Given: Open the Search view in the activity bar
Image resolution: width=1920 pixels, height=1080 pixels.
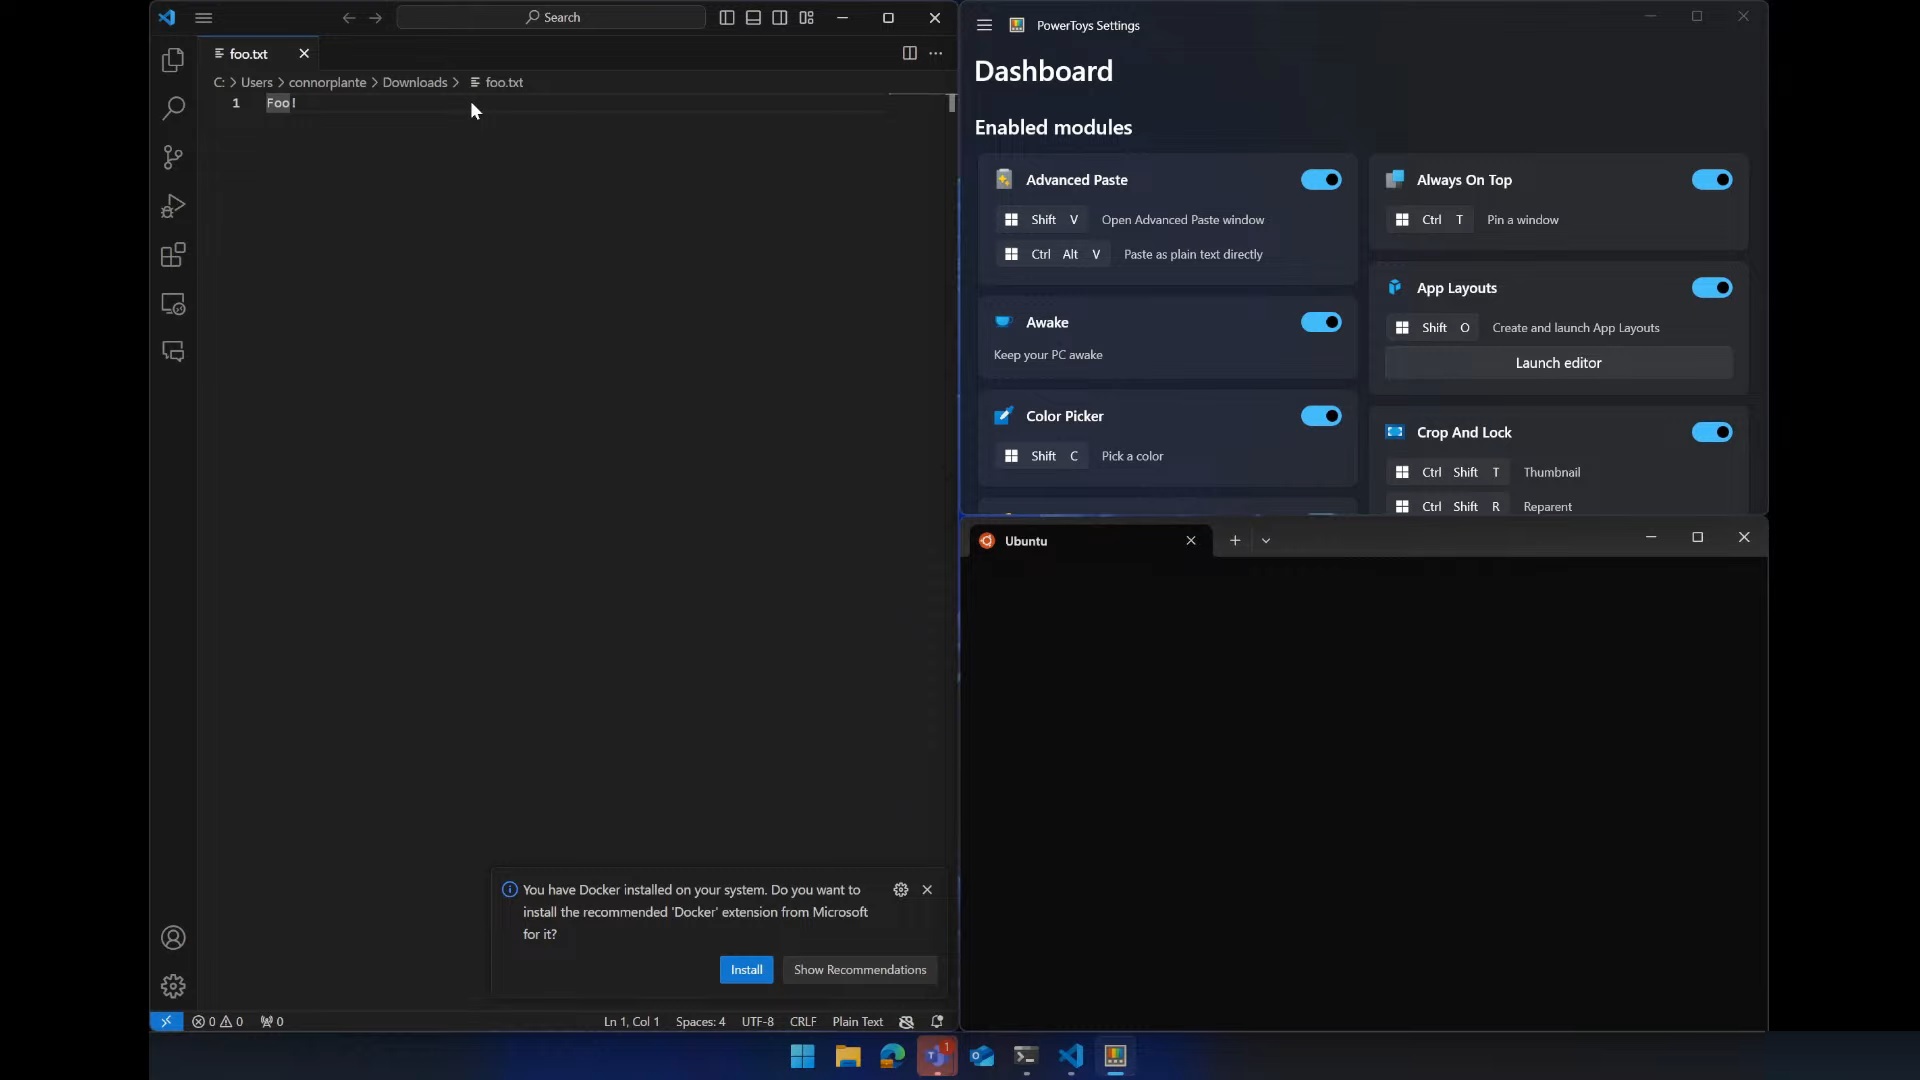Looking at the screenshot, I should 173,108.
